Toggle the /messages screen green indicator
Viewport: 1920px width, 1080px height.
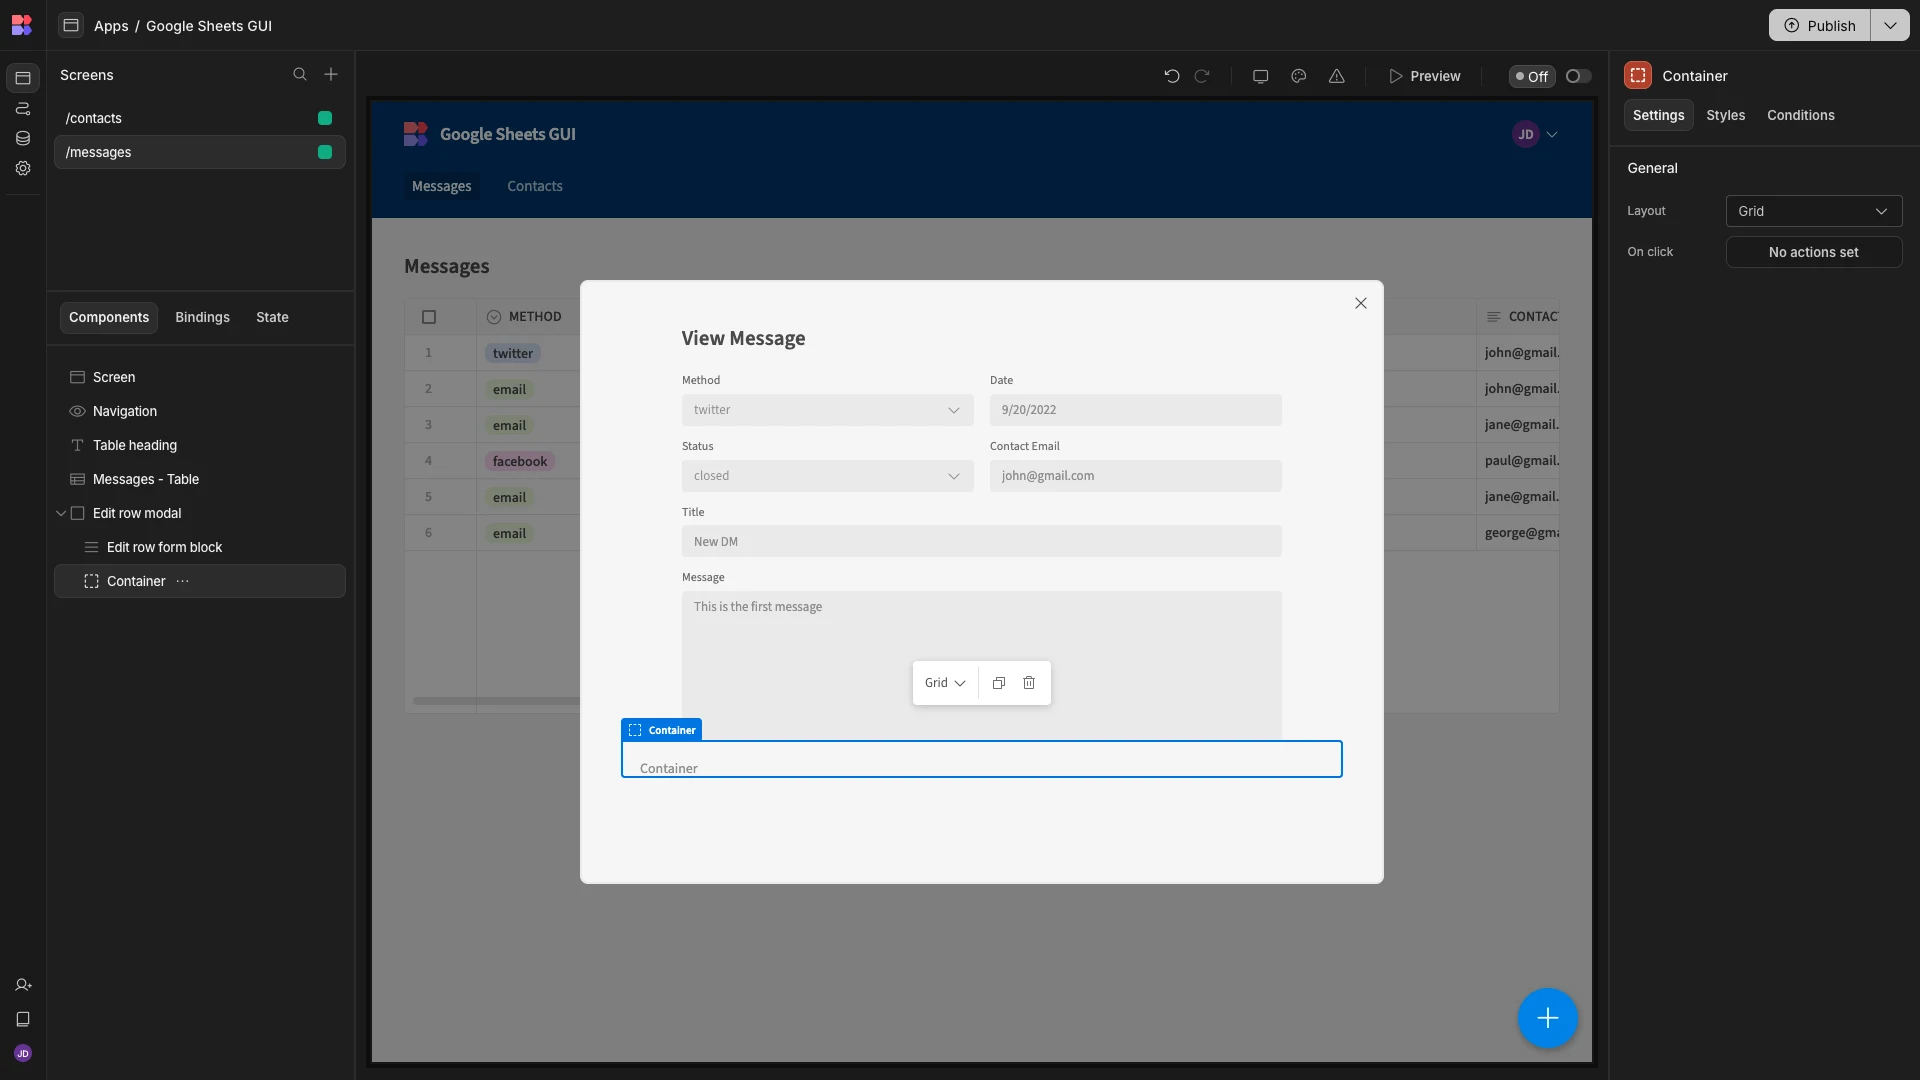pyautogui.click(x=325, y=152)
